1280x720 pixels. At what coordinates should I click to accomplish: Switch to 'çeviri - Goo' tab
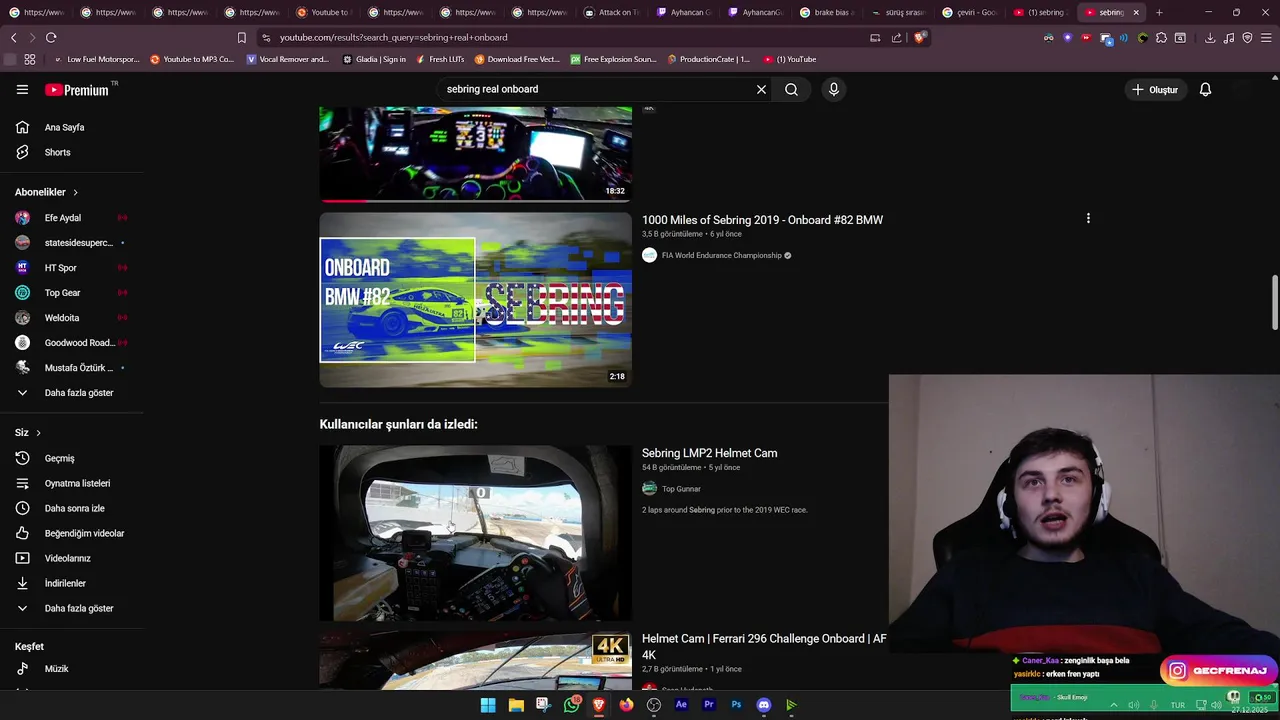pyautogui.click(x=970, y=12)
